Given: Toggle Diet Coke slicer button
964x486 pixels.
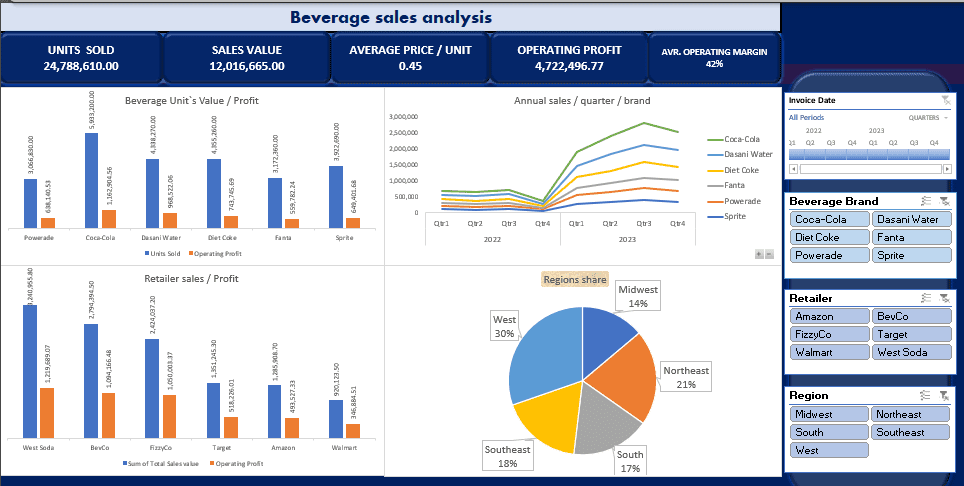Looking at the screenshot, I should (829, 237).
